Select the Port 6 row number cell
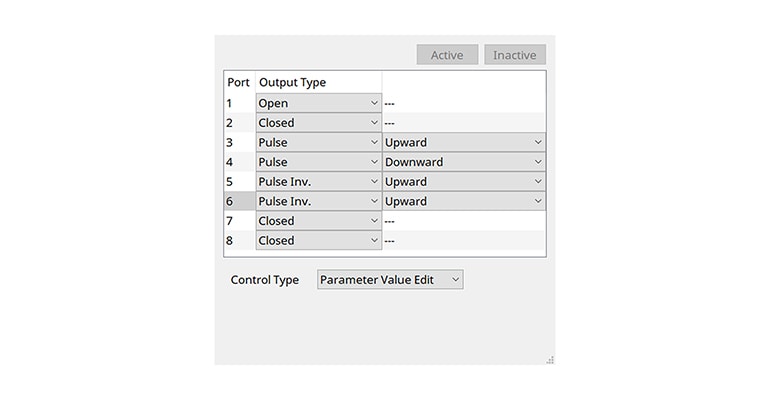The width and height of the screenshot is (770, 400). pyautogui.click(x=239, y=201)
